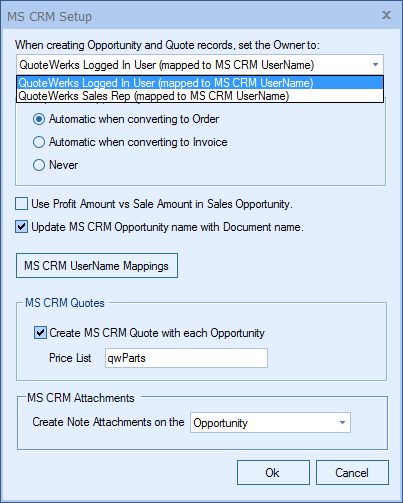Click the MS CRM Attachments group label

pos(81,398)
